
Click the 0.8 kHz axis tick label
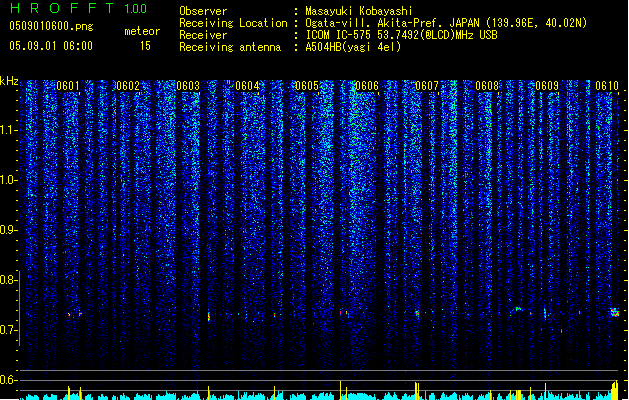point(8,280)
